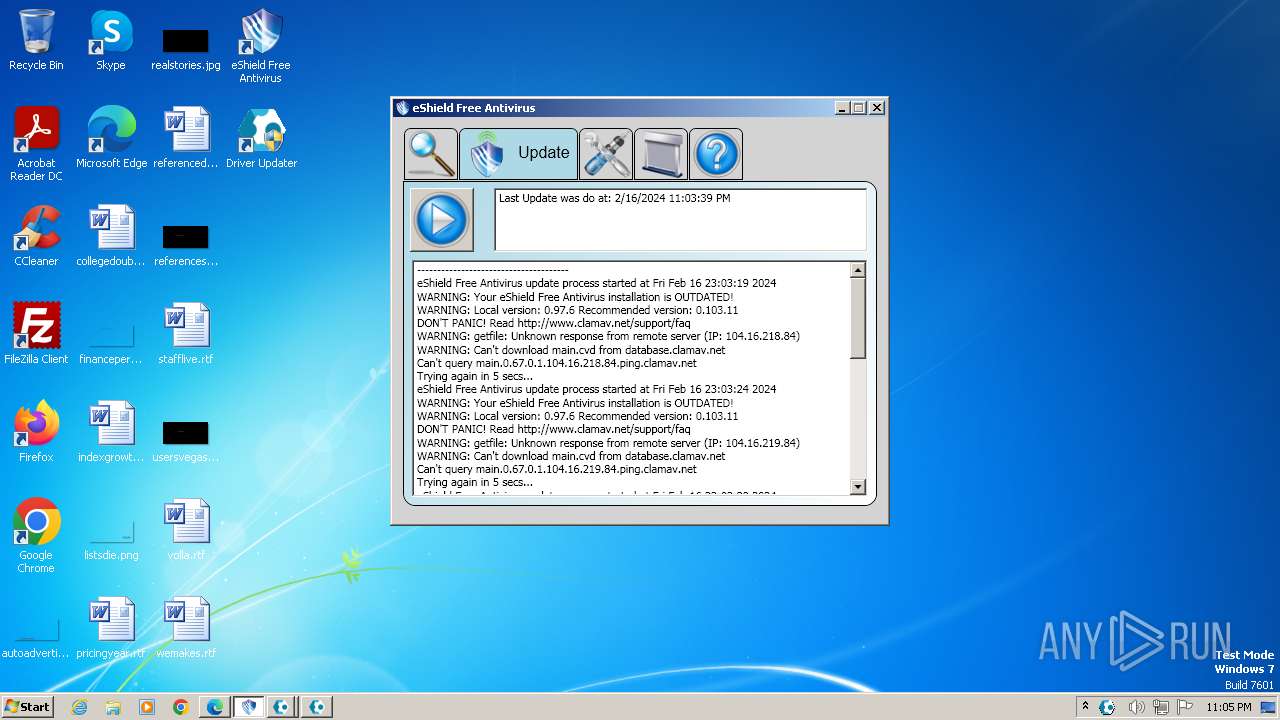Maximize the eShield Free Antivirus window
This screenshot has width=1280, height=720.
858,108
